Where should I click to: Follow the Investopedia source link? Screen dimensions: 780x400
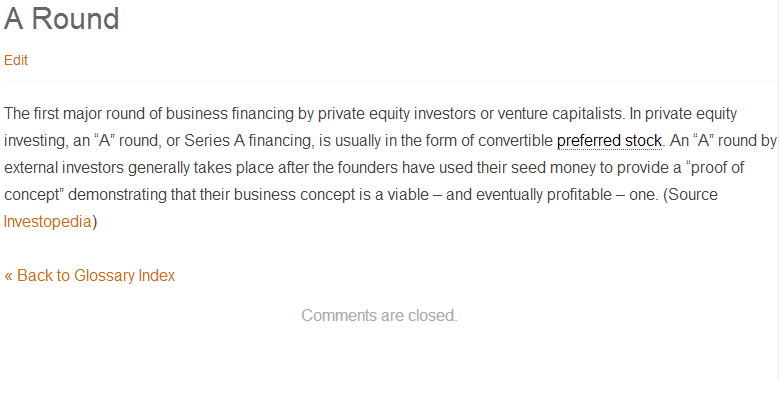(x=47, y=222)
